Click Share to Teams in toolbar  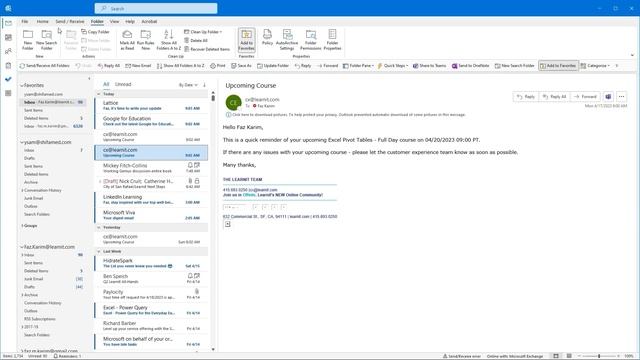429,66
